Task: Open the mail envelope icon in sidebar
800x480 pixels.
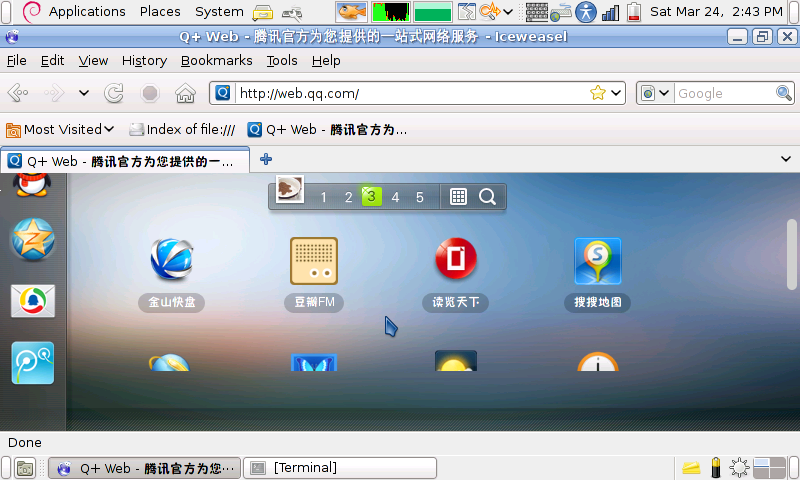Action: point(33,301)
